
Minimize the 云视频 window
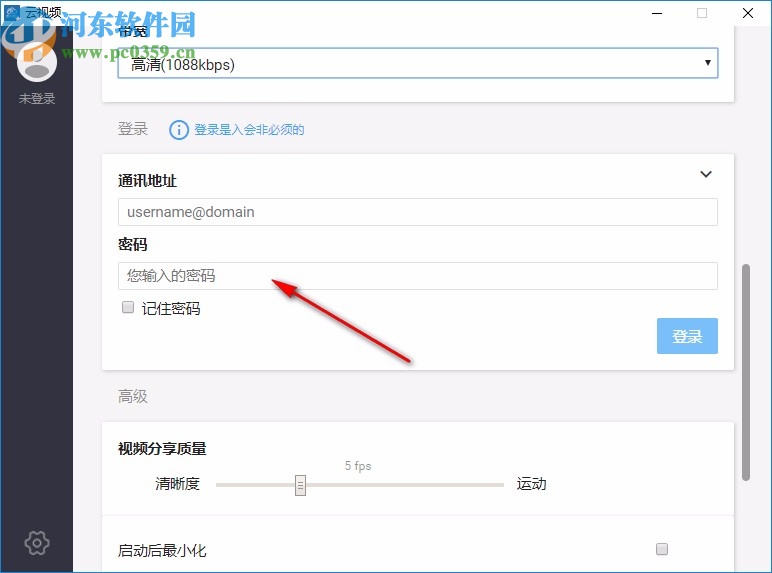[x=657, y=13]
